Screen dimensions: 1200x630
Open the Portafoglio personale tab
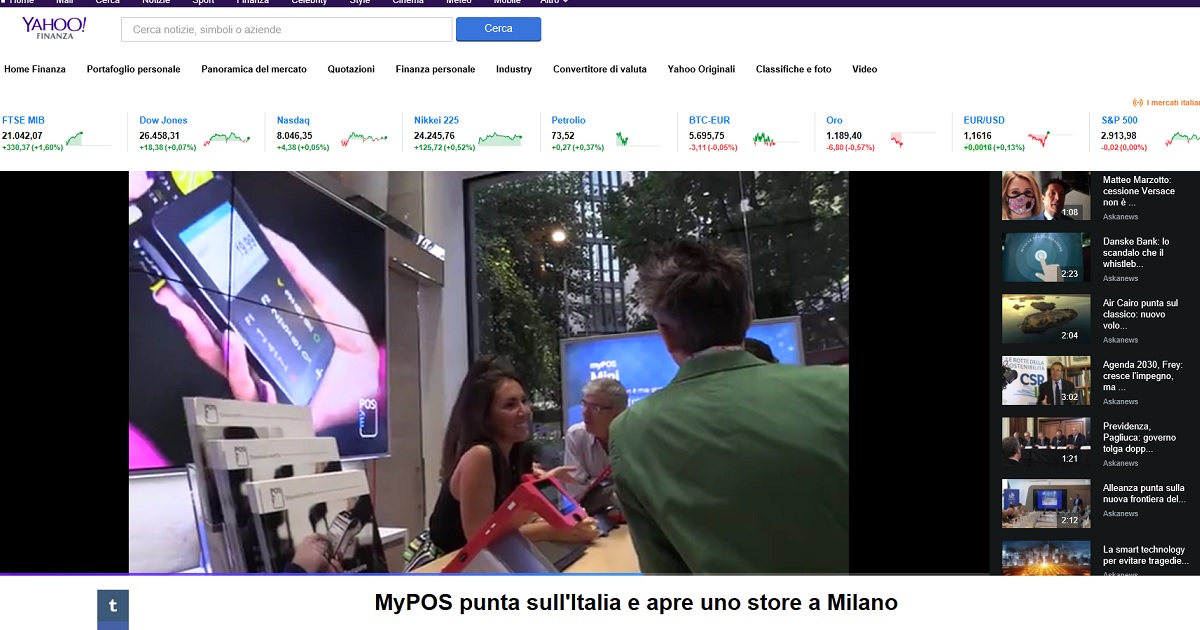134,69
